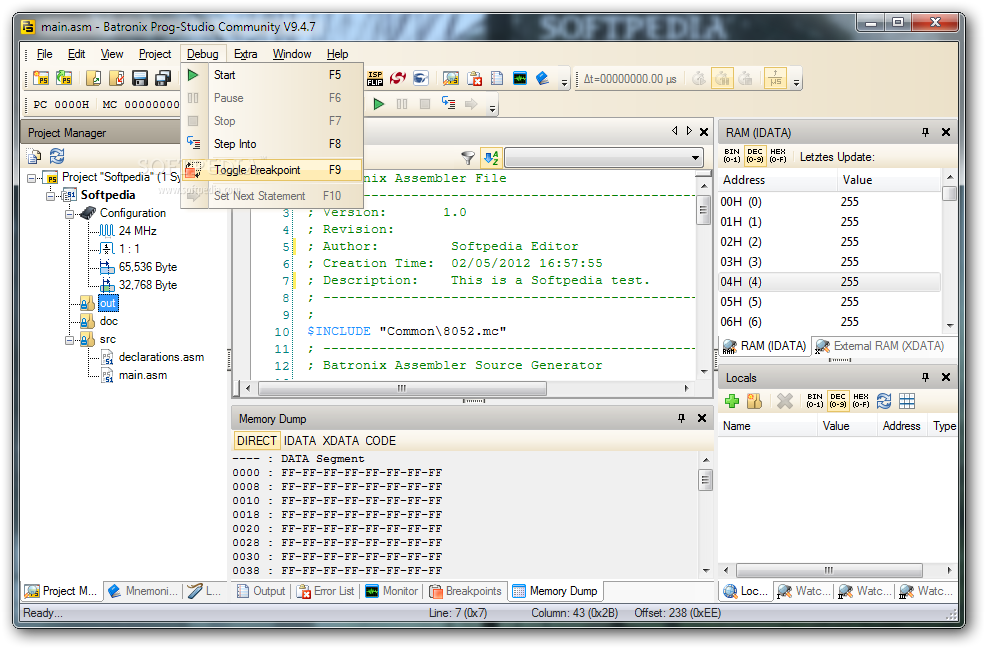
Task: Pin the Locals panel
Action: (925, 377)
